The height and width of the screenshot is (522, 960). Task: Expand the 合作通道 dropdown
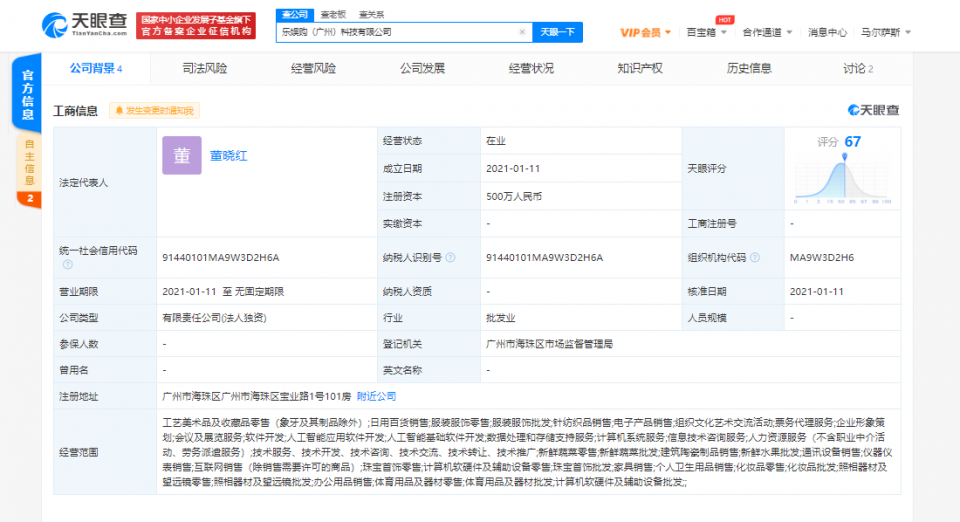[x=767, y=32]
